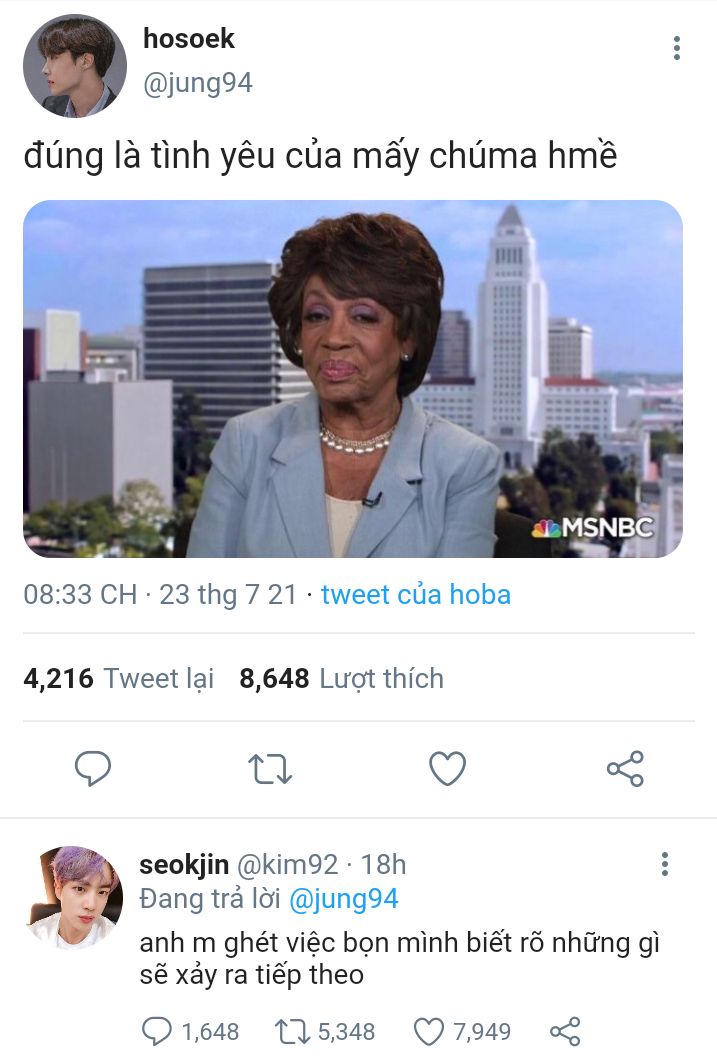Image resolution: width=717 pixels, height=1057 pixels.
Task: Open the @jung94 mention in the reply
Action: point(343,899)
